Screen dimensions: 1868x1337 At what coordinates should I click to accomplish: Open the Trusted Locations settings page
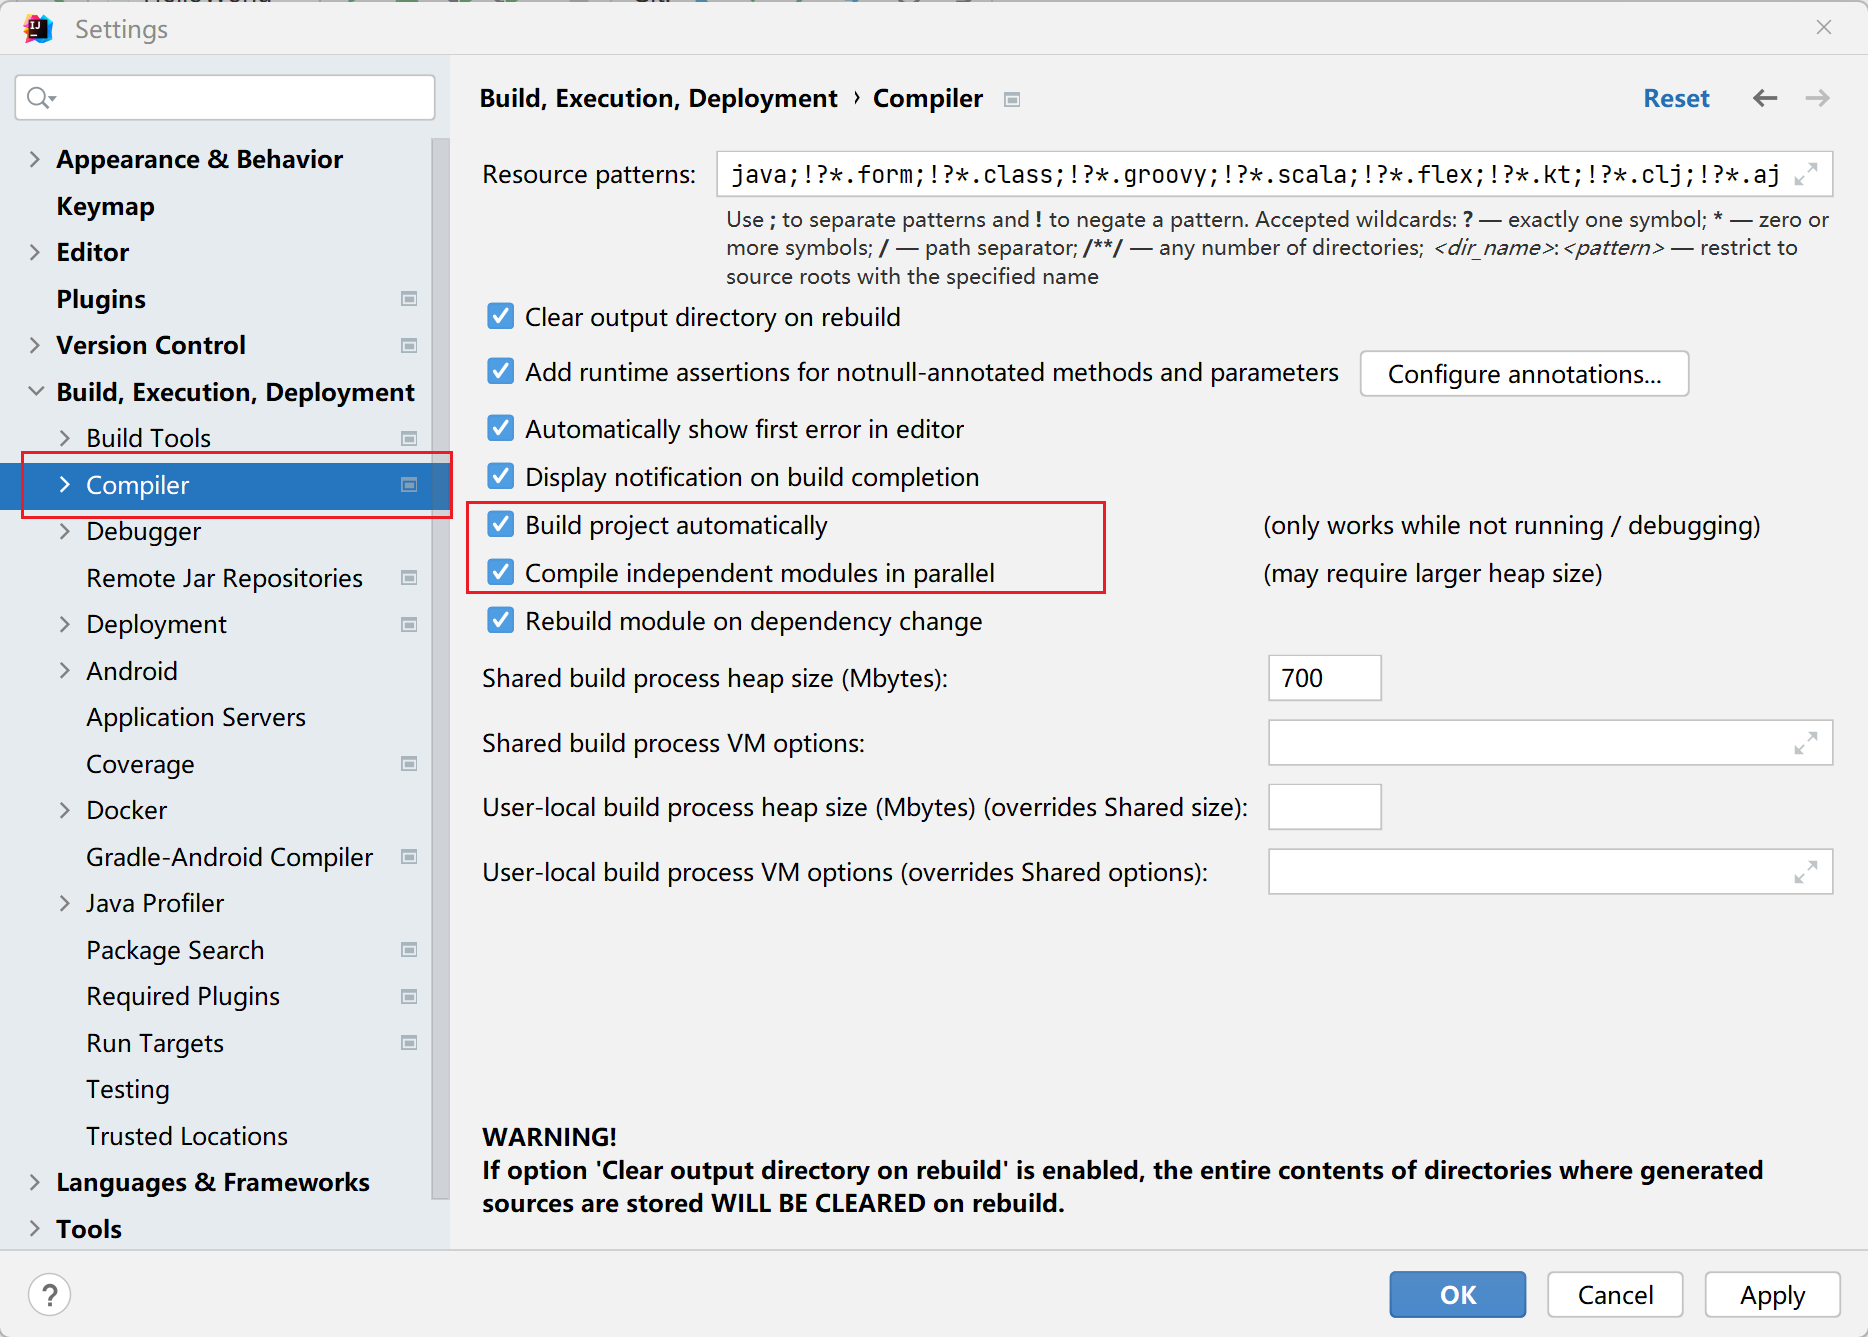pyautogui.click(x=187, y=1136)
